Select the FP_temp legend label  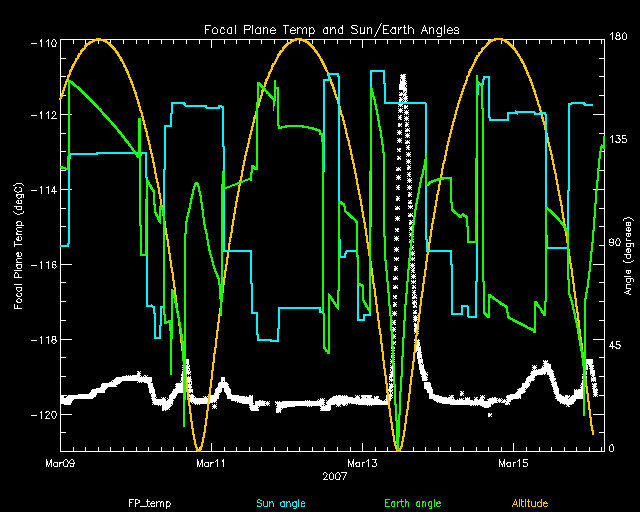coord(147,502)
